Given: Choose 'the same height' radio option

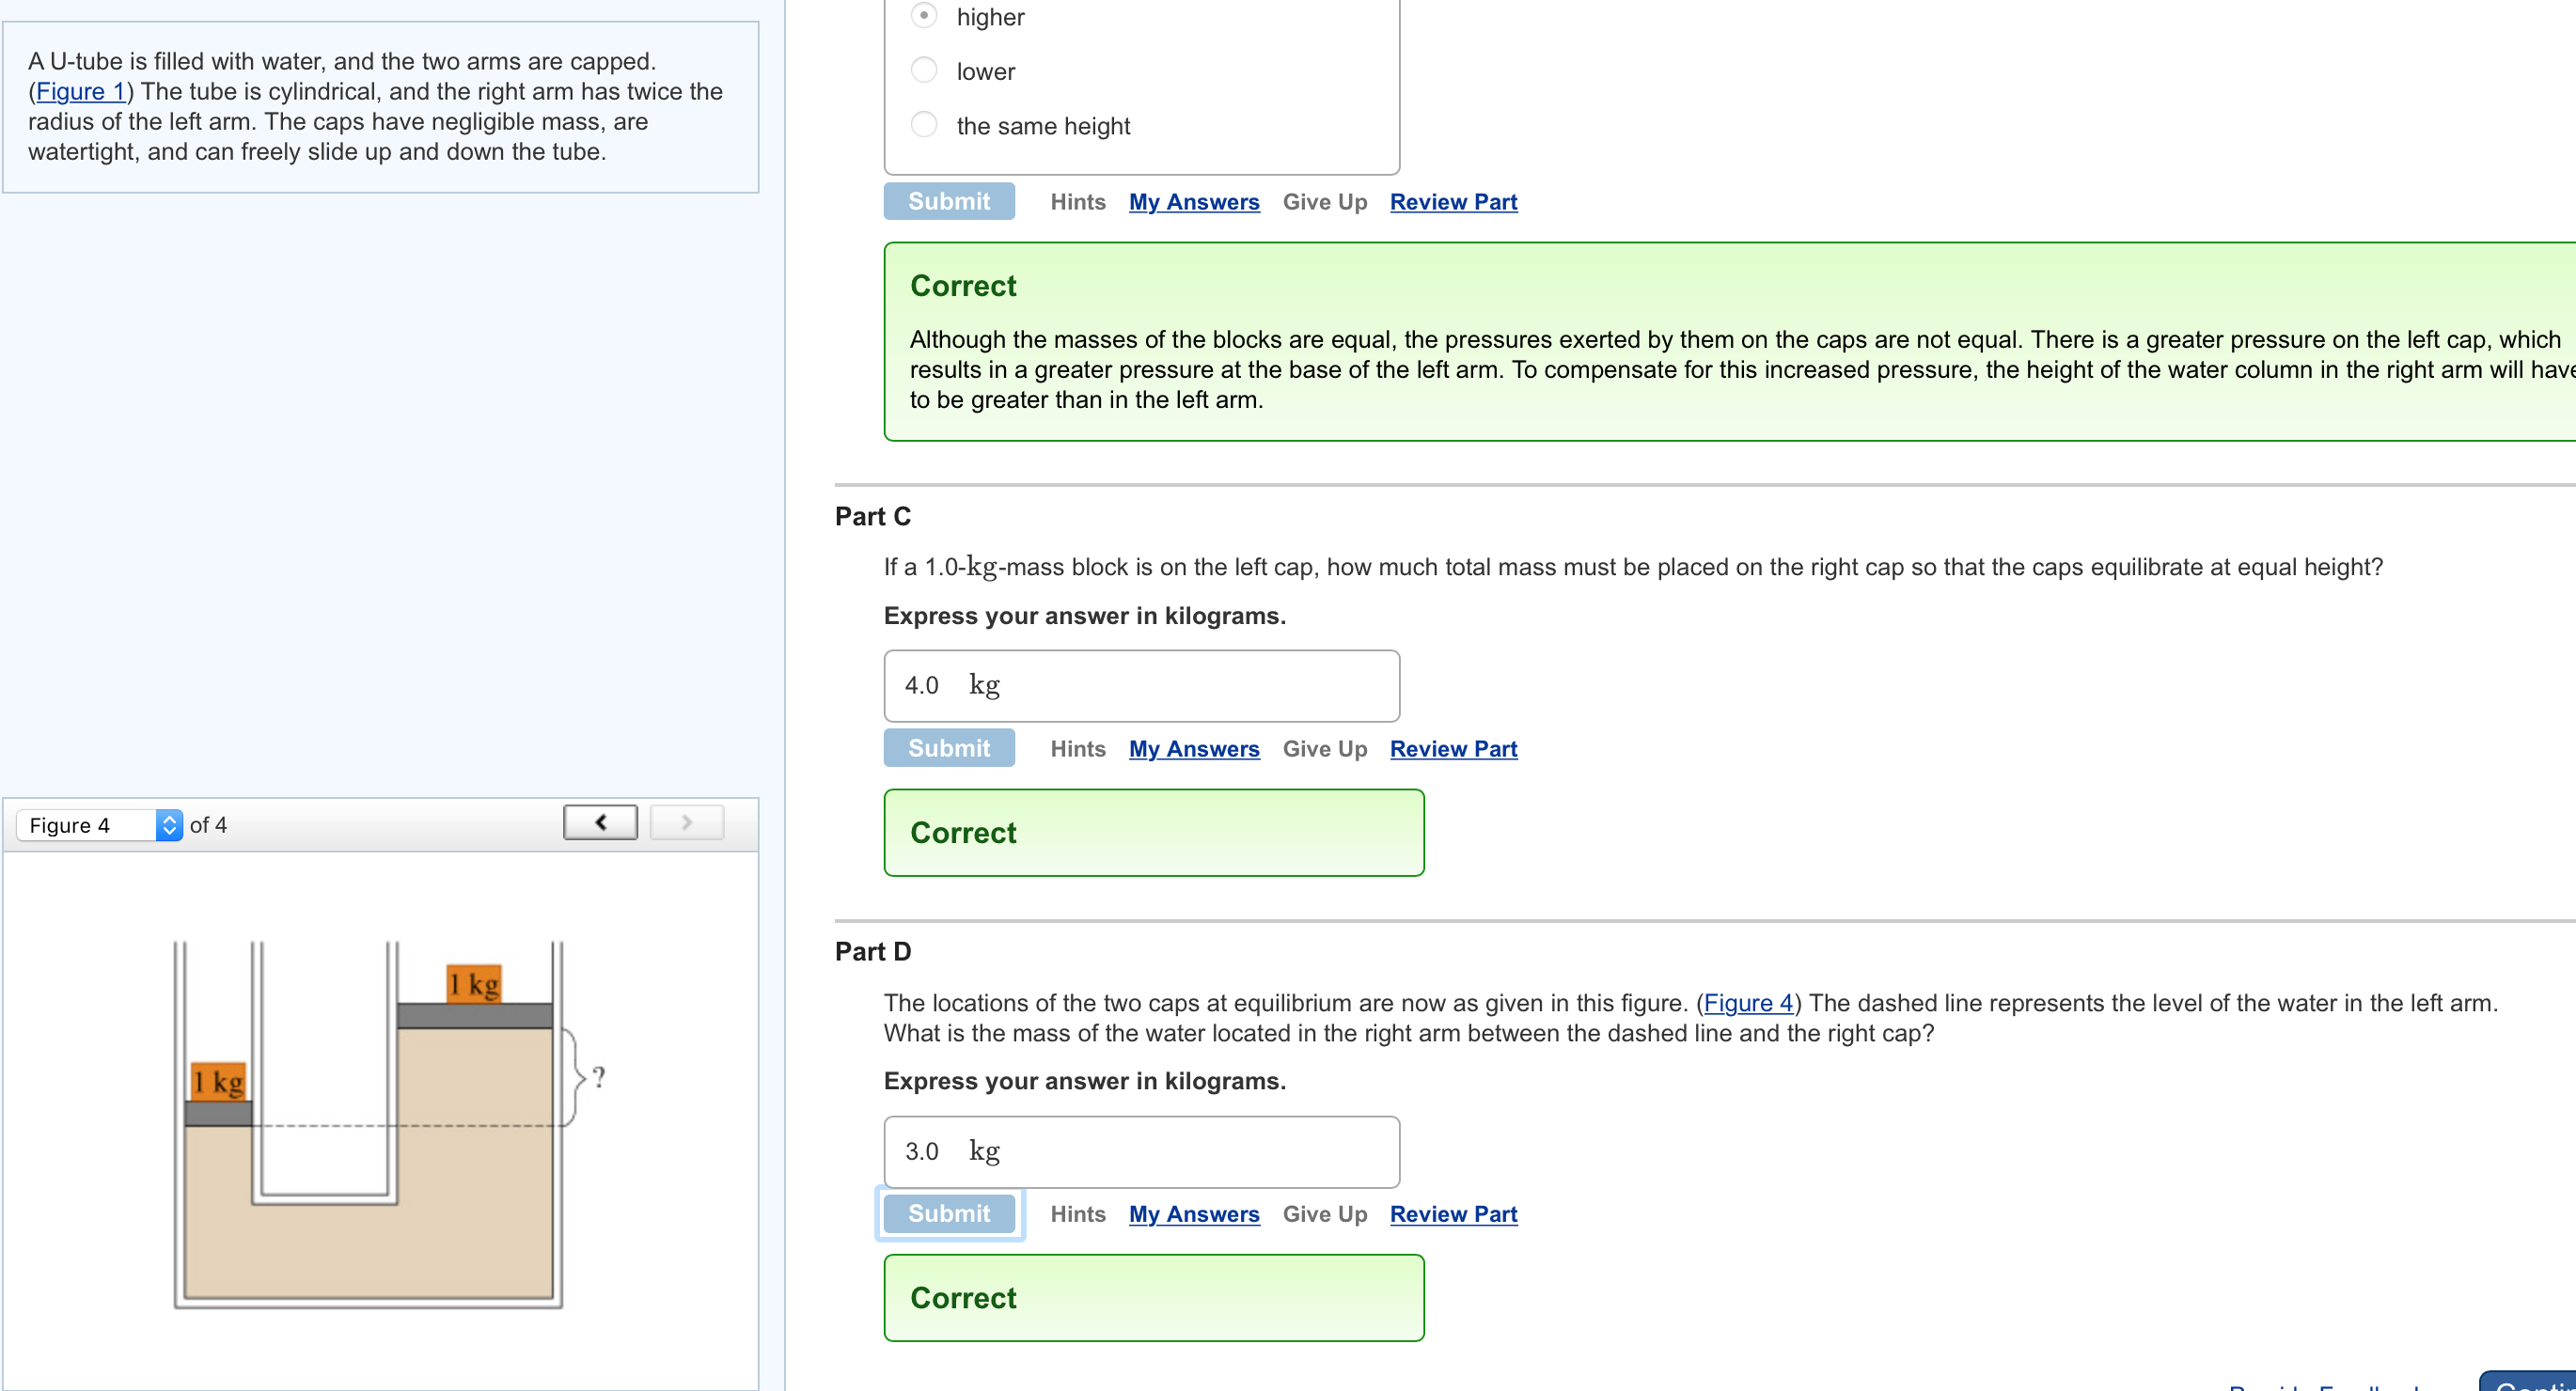Looking at the screenshot, I should (924, 125).
